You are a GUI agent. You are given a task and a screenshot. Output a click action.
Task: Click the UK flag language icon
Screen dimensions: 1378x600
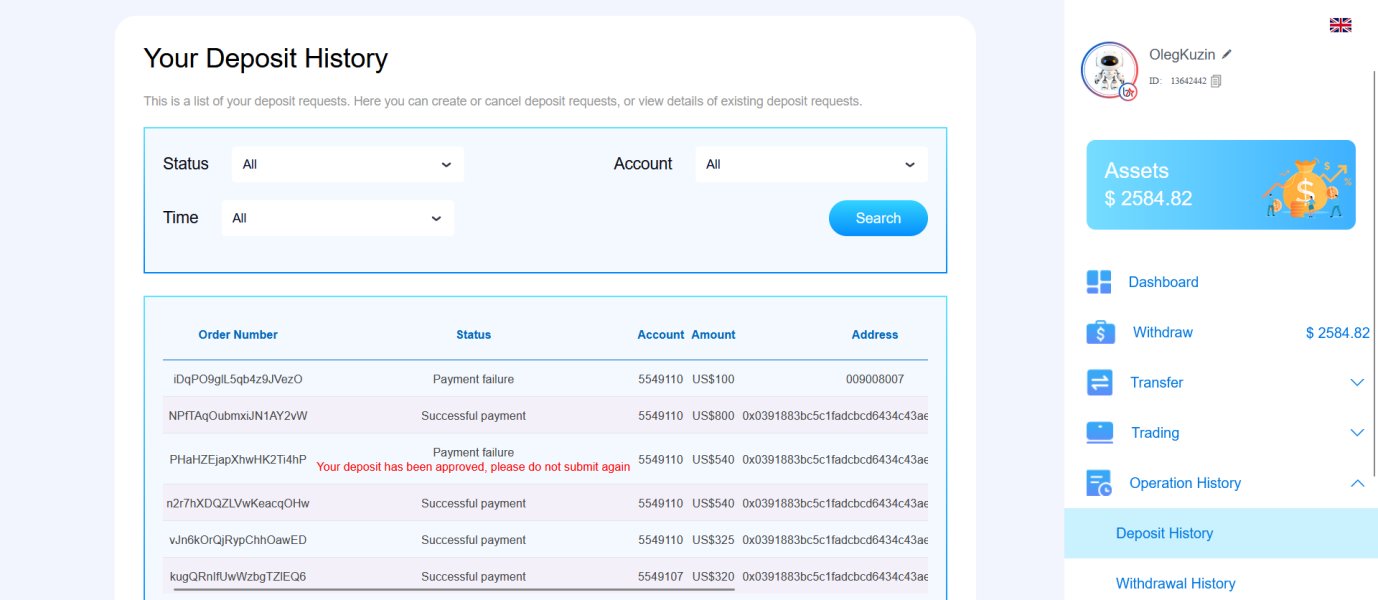click(x=1340, y=25)
